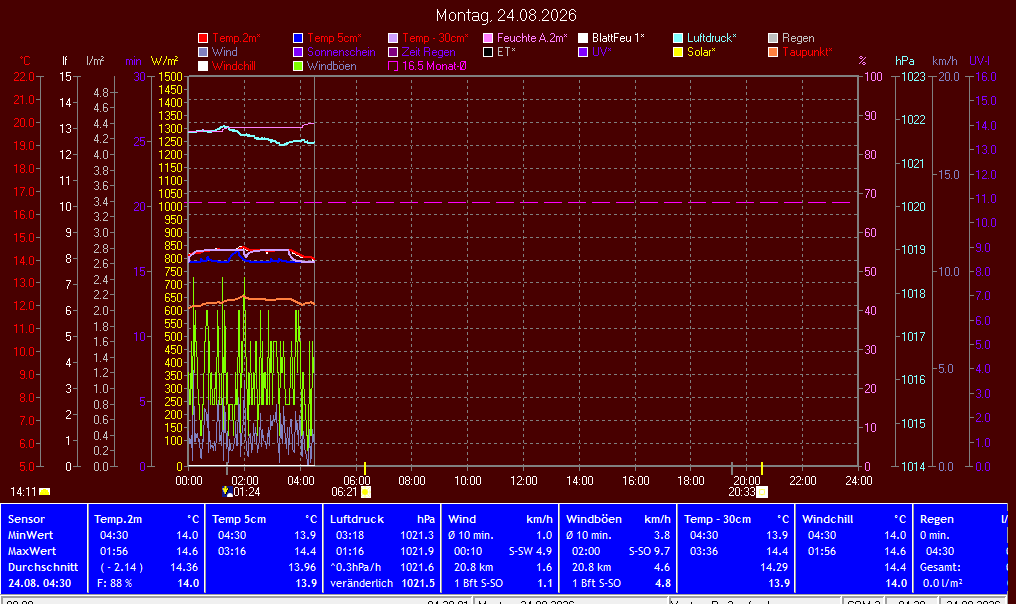The image size is (1016, 604).
Task: Click the outlined ET legend swatch
Action: [x=488, y=52]
